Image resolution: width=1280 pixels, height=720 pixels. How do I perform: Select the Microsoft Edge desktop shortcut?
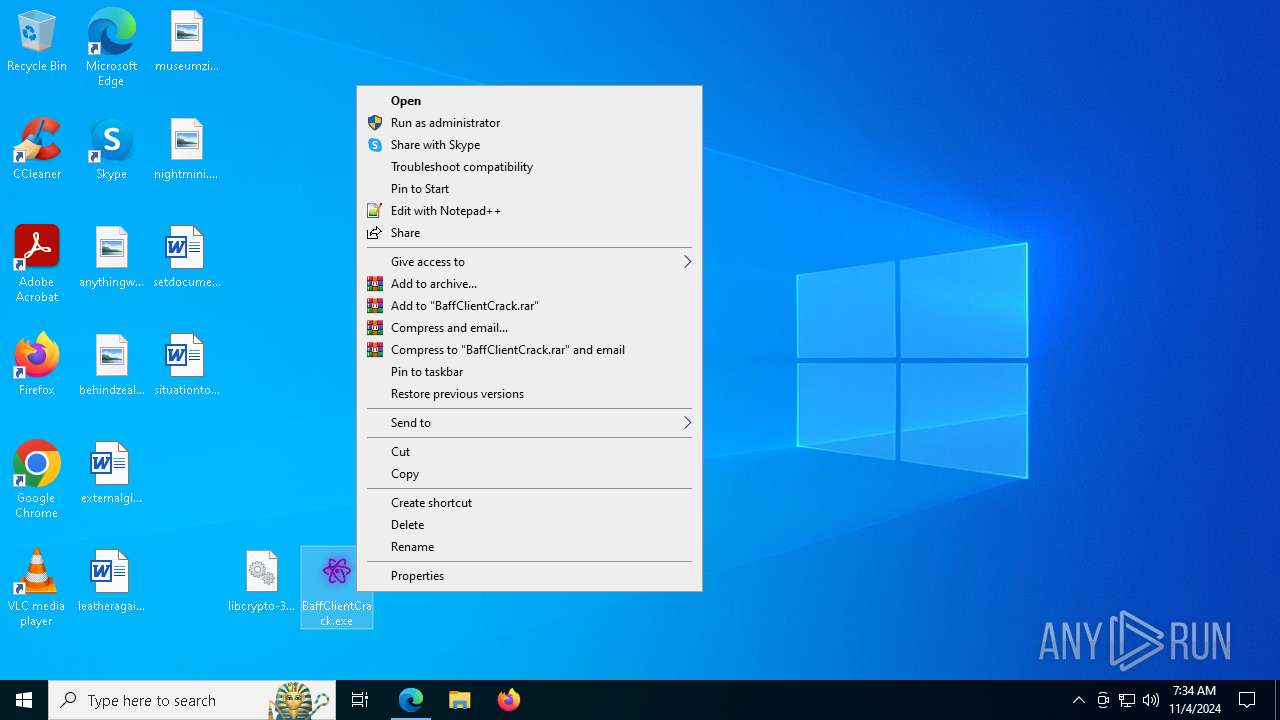(x=111, y=48)
